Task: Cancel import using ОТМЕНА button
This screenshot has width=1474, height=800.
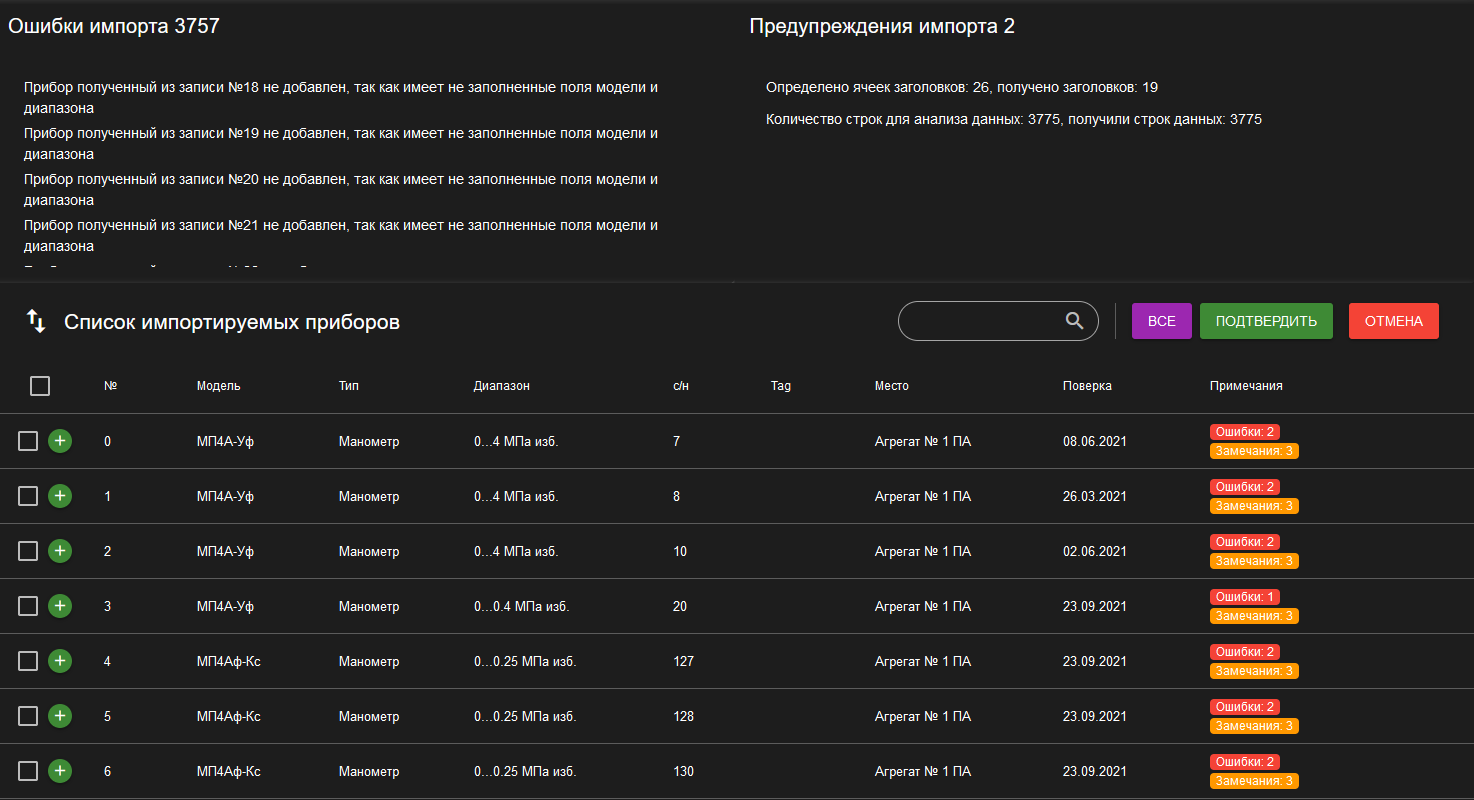Action: [x=1393, y=321]
